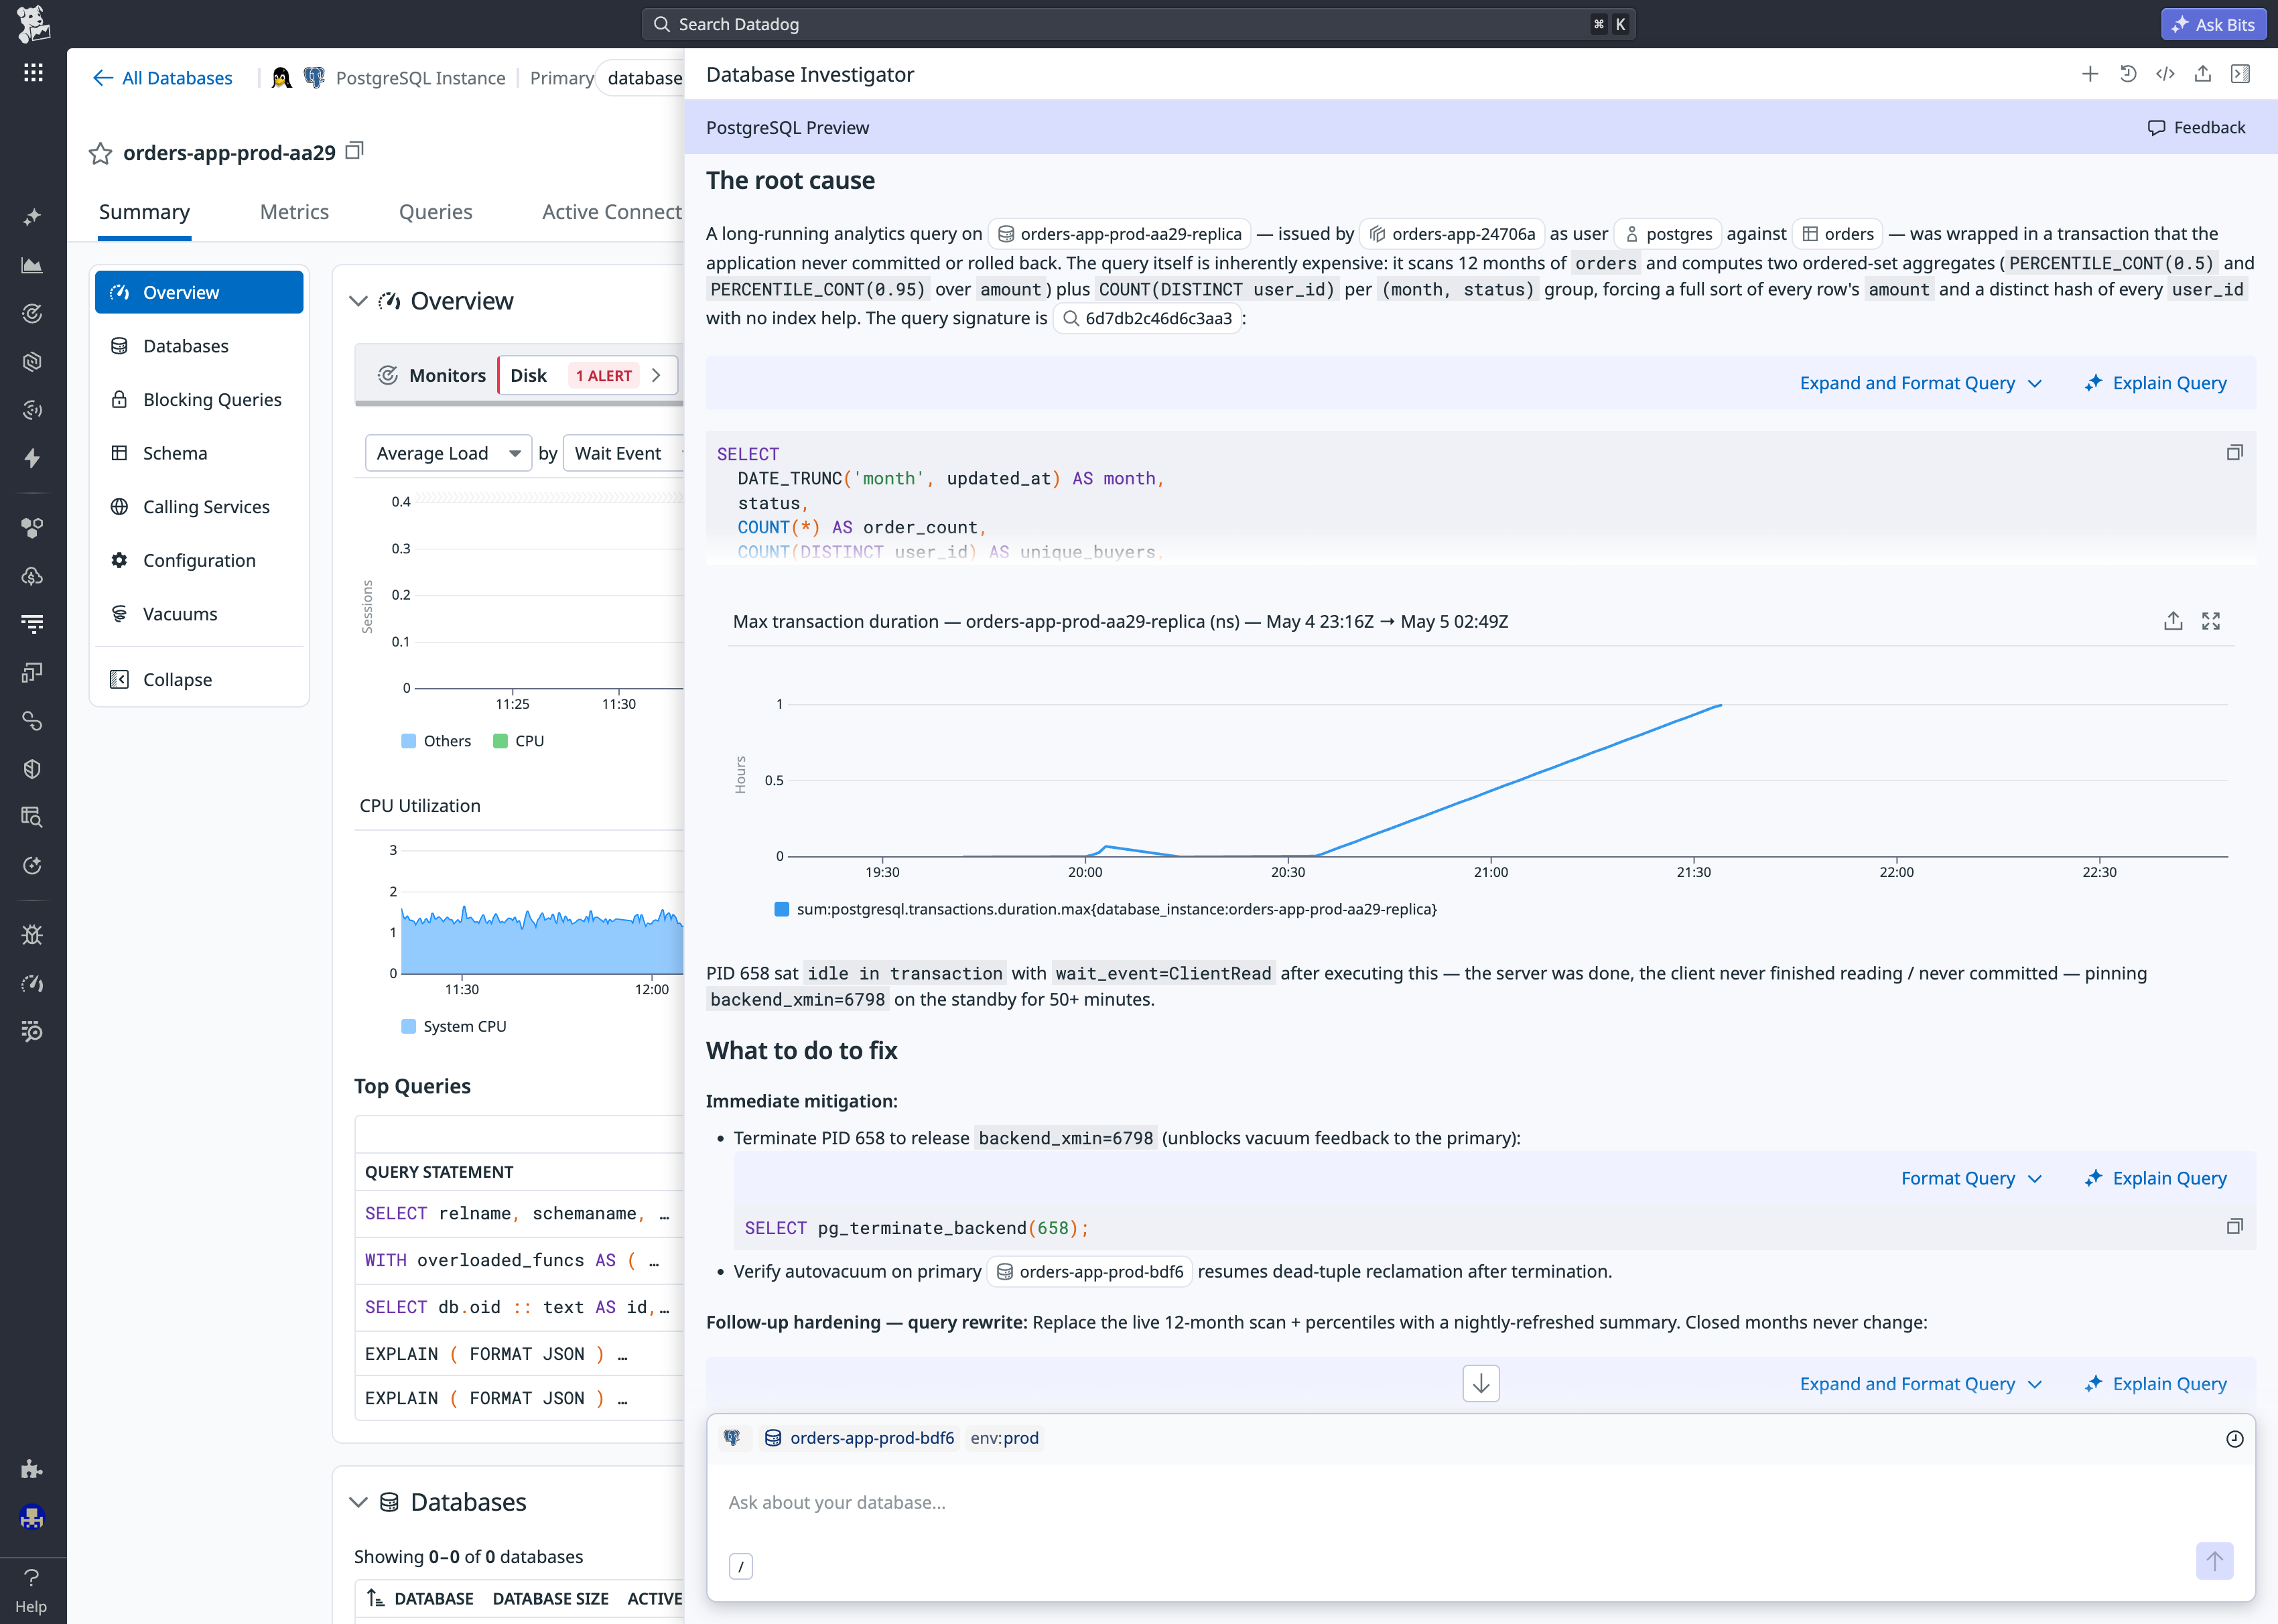Open the Configuration side menu item
The height and width of the screenshot is (1624, 2278).
tap(199, 560)
